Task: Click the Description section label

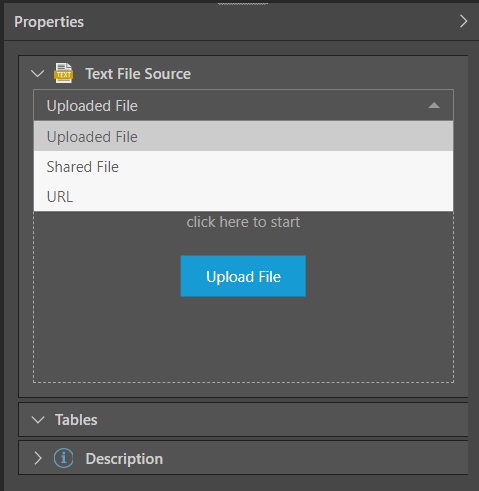Action: pos(124,459)
